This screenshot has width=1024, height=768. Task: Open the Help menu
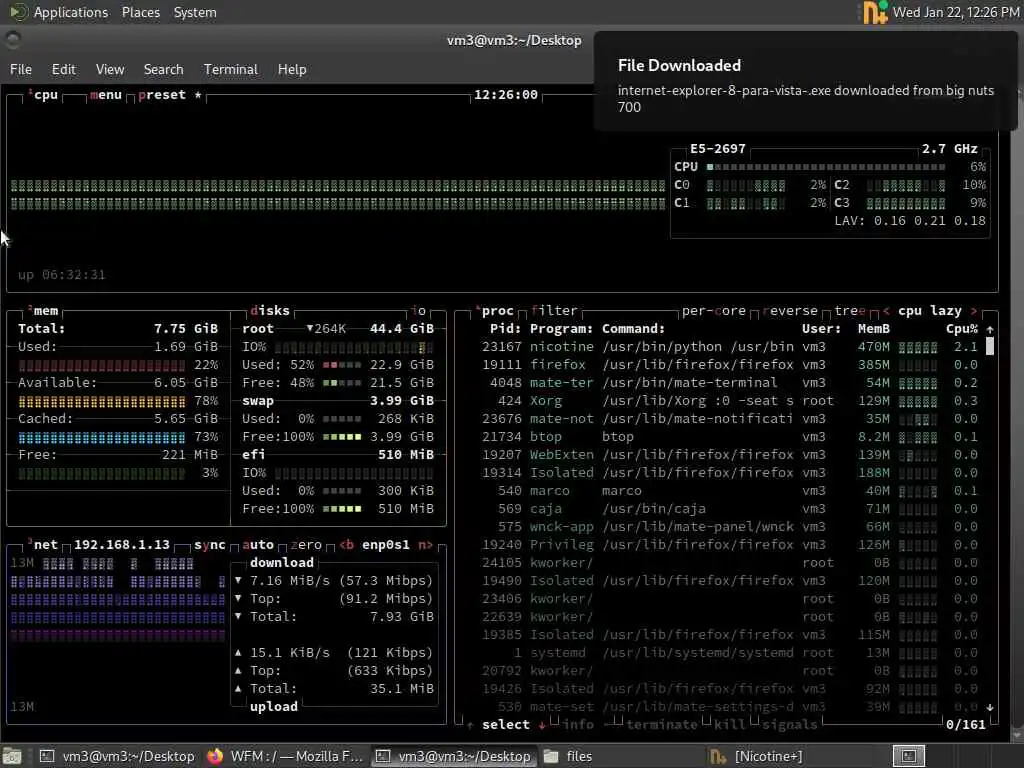click(x=292, y=69)
